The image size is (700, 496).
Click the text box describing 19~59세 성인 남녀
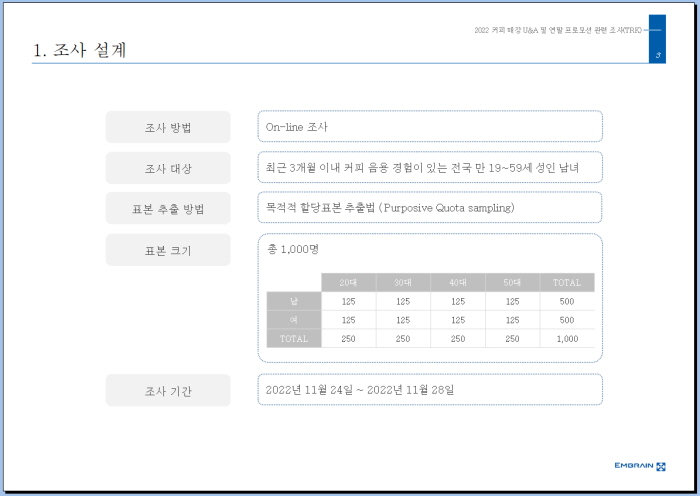coord(430,167)
